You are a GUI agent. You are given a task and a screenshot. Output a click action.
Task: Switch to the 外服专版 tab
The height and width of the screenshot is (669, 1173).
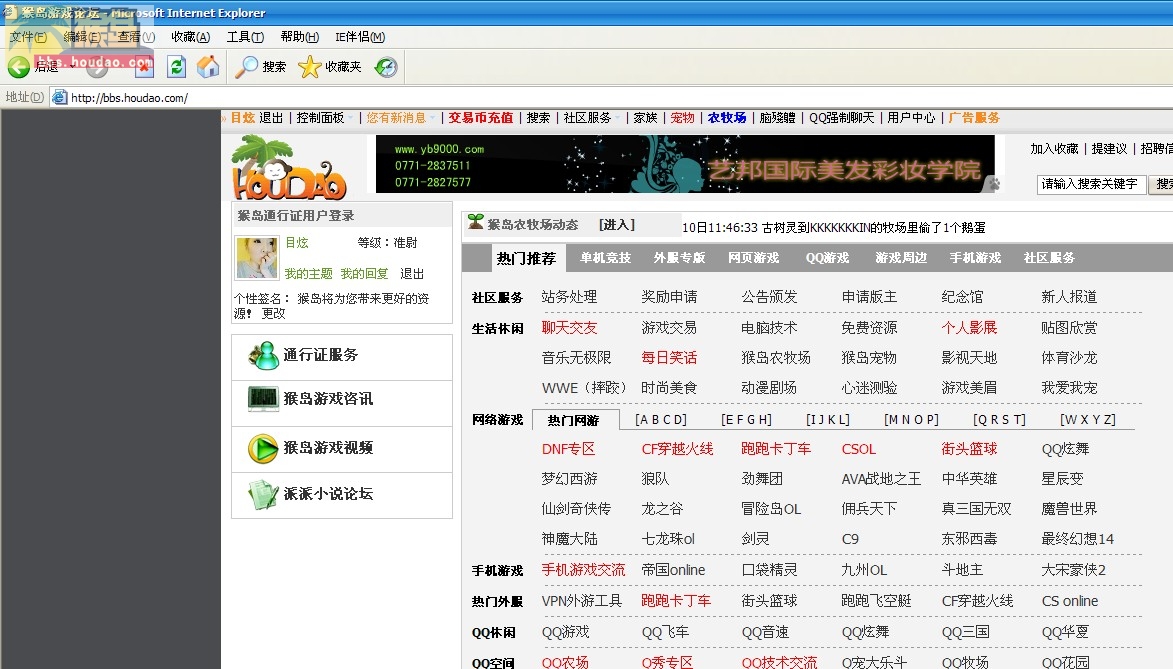coord(679,258)
